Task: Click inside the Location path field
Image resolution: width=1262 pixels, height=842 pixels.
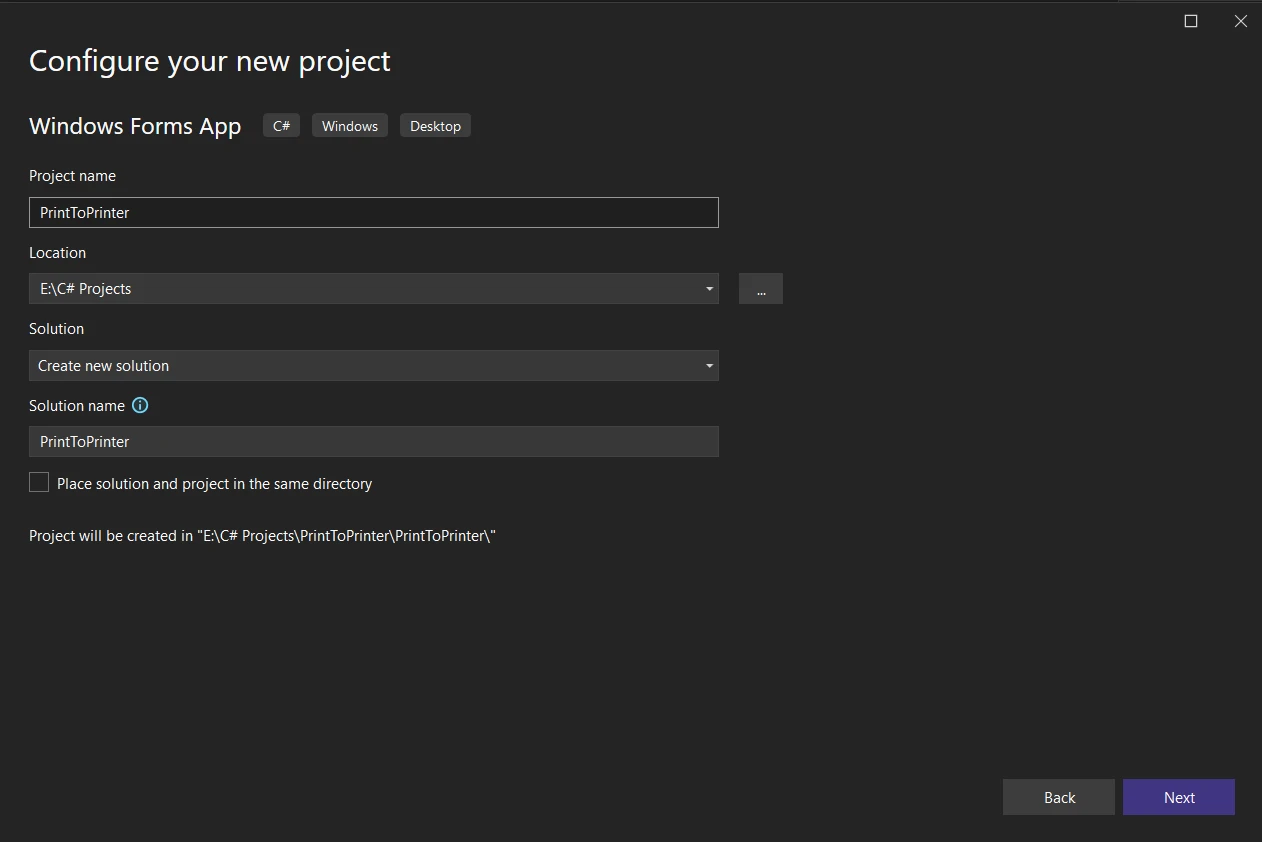Action: click(x=360, y=289)
